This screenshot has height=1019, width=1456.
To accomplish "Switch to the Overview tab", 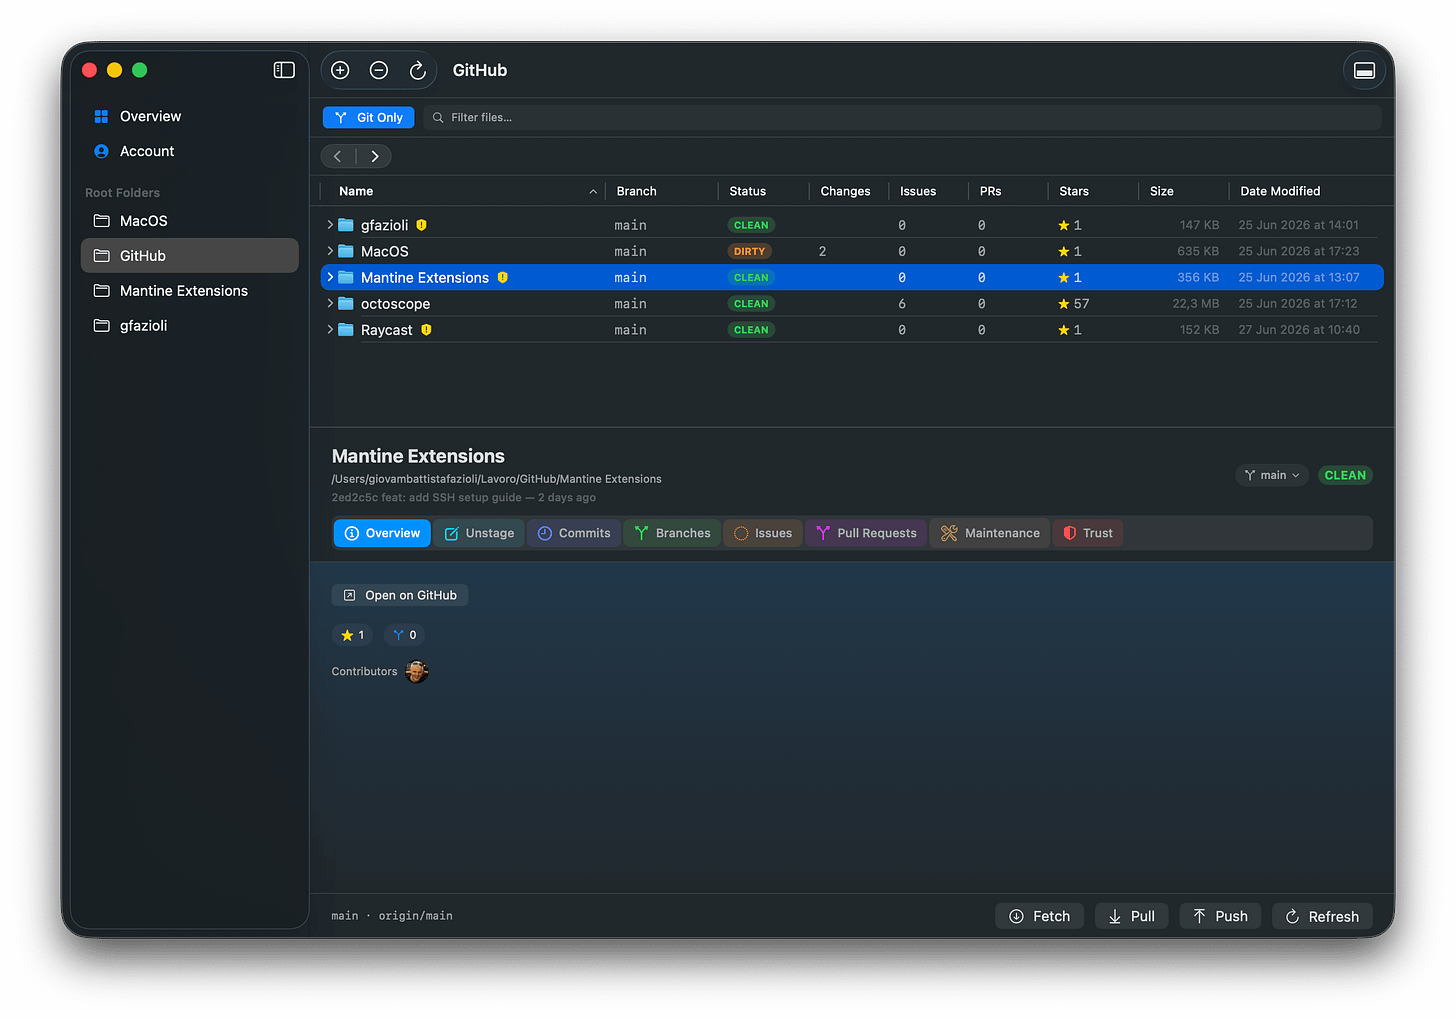I will tap(382, 533).
